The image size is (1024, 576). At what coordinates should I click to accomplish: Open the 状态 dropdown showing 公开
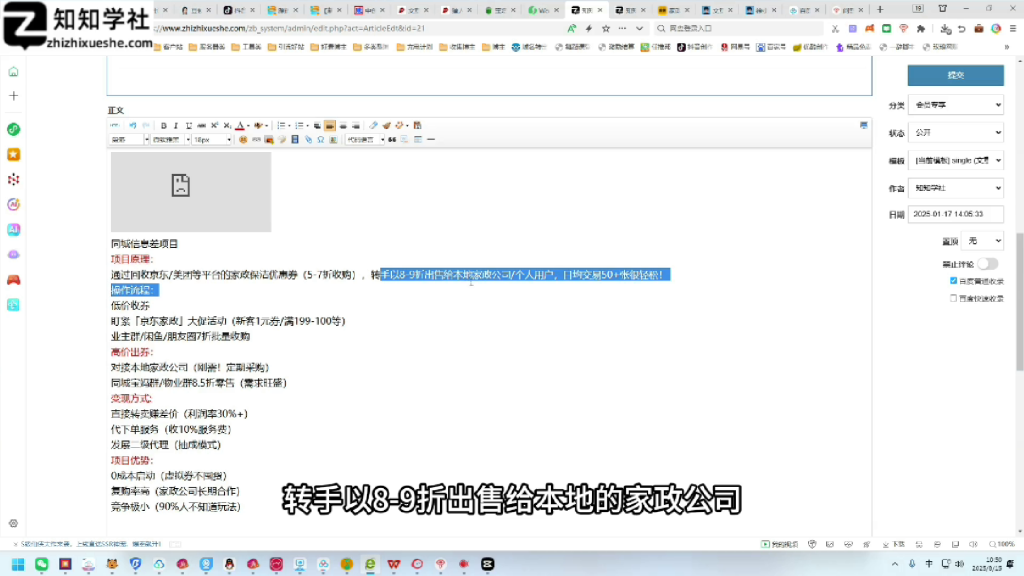(955, 131)
